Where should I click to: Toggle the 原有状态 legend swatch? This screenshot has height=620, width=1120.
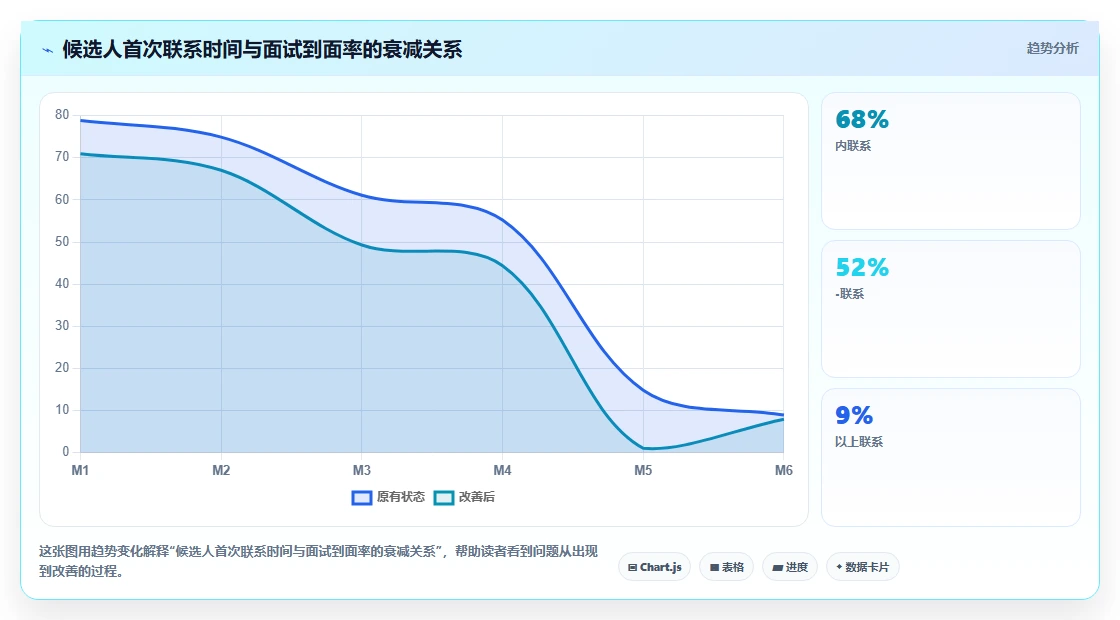coord(362,497)
